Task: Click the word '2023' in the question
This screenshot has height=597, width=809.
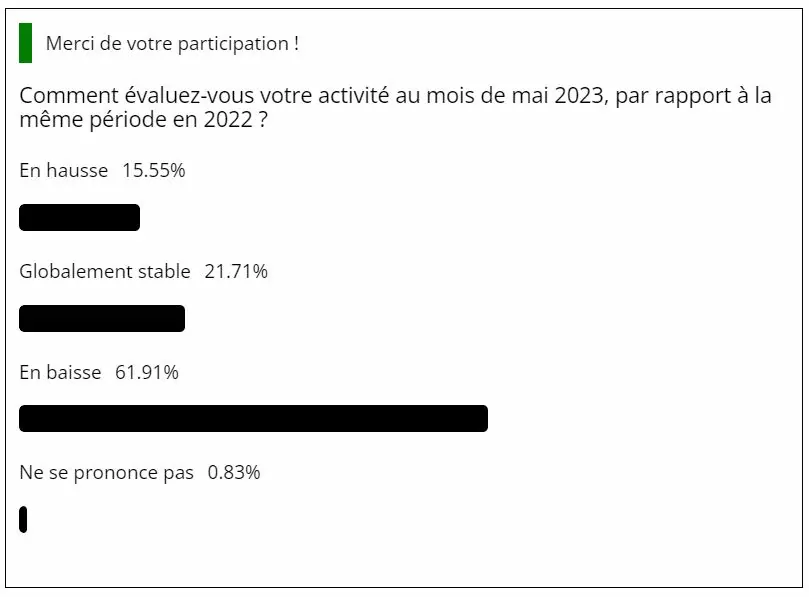Action: click(580, 96)
